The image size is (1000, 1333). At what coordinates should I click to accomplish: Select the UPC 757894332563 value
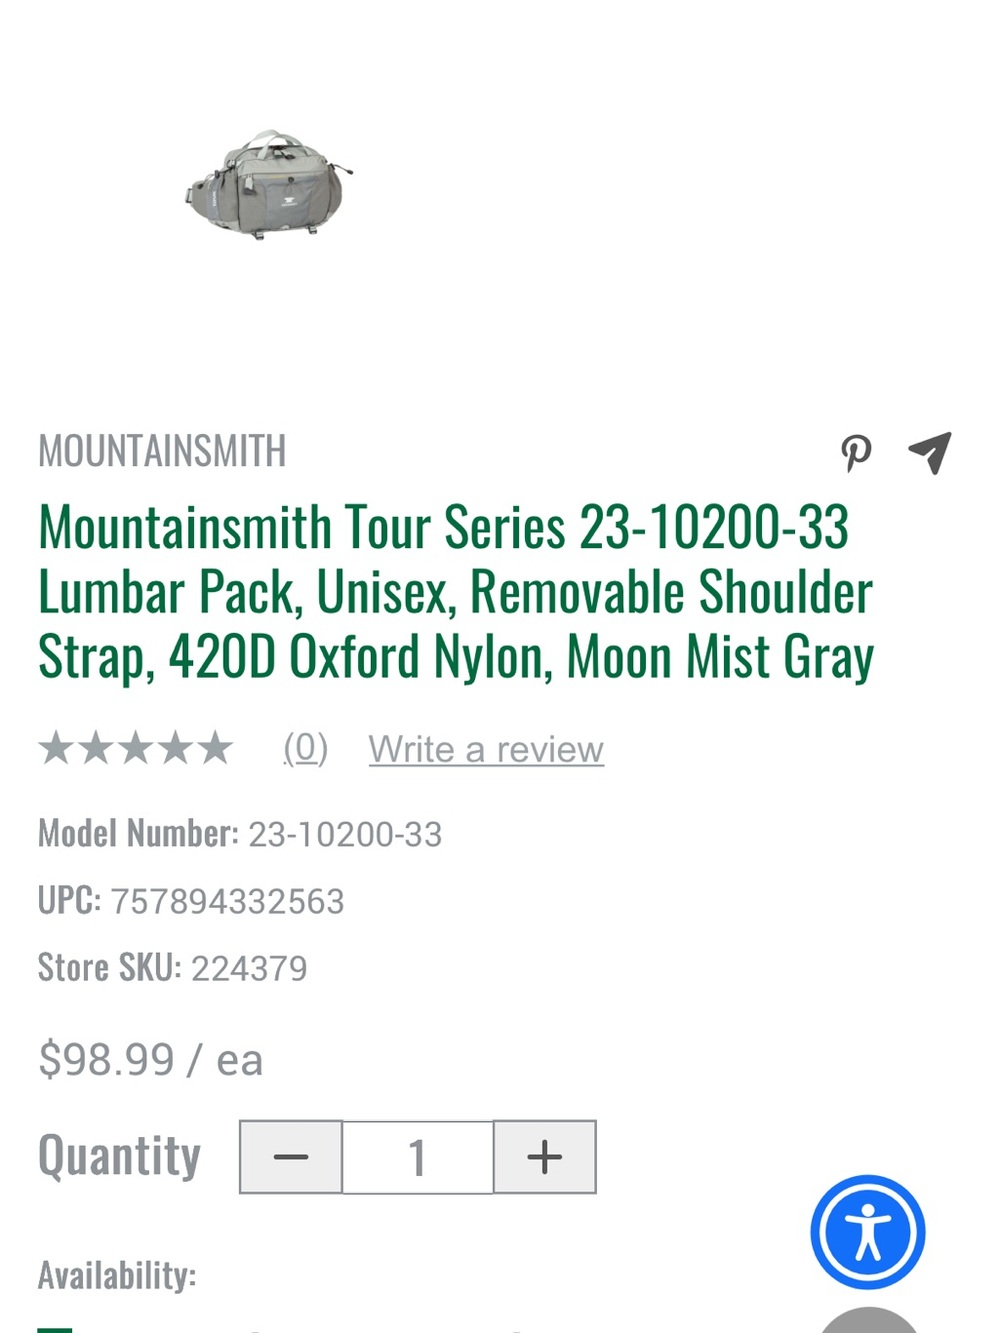click(227, 902)
